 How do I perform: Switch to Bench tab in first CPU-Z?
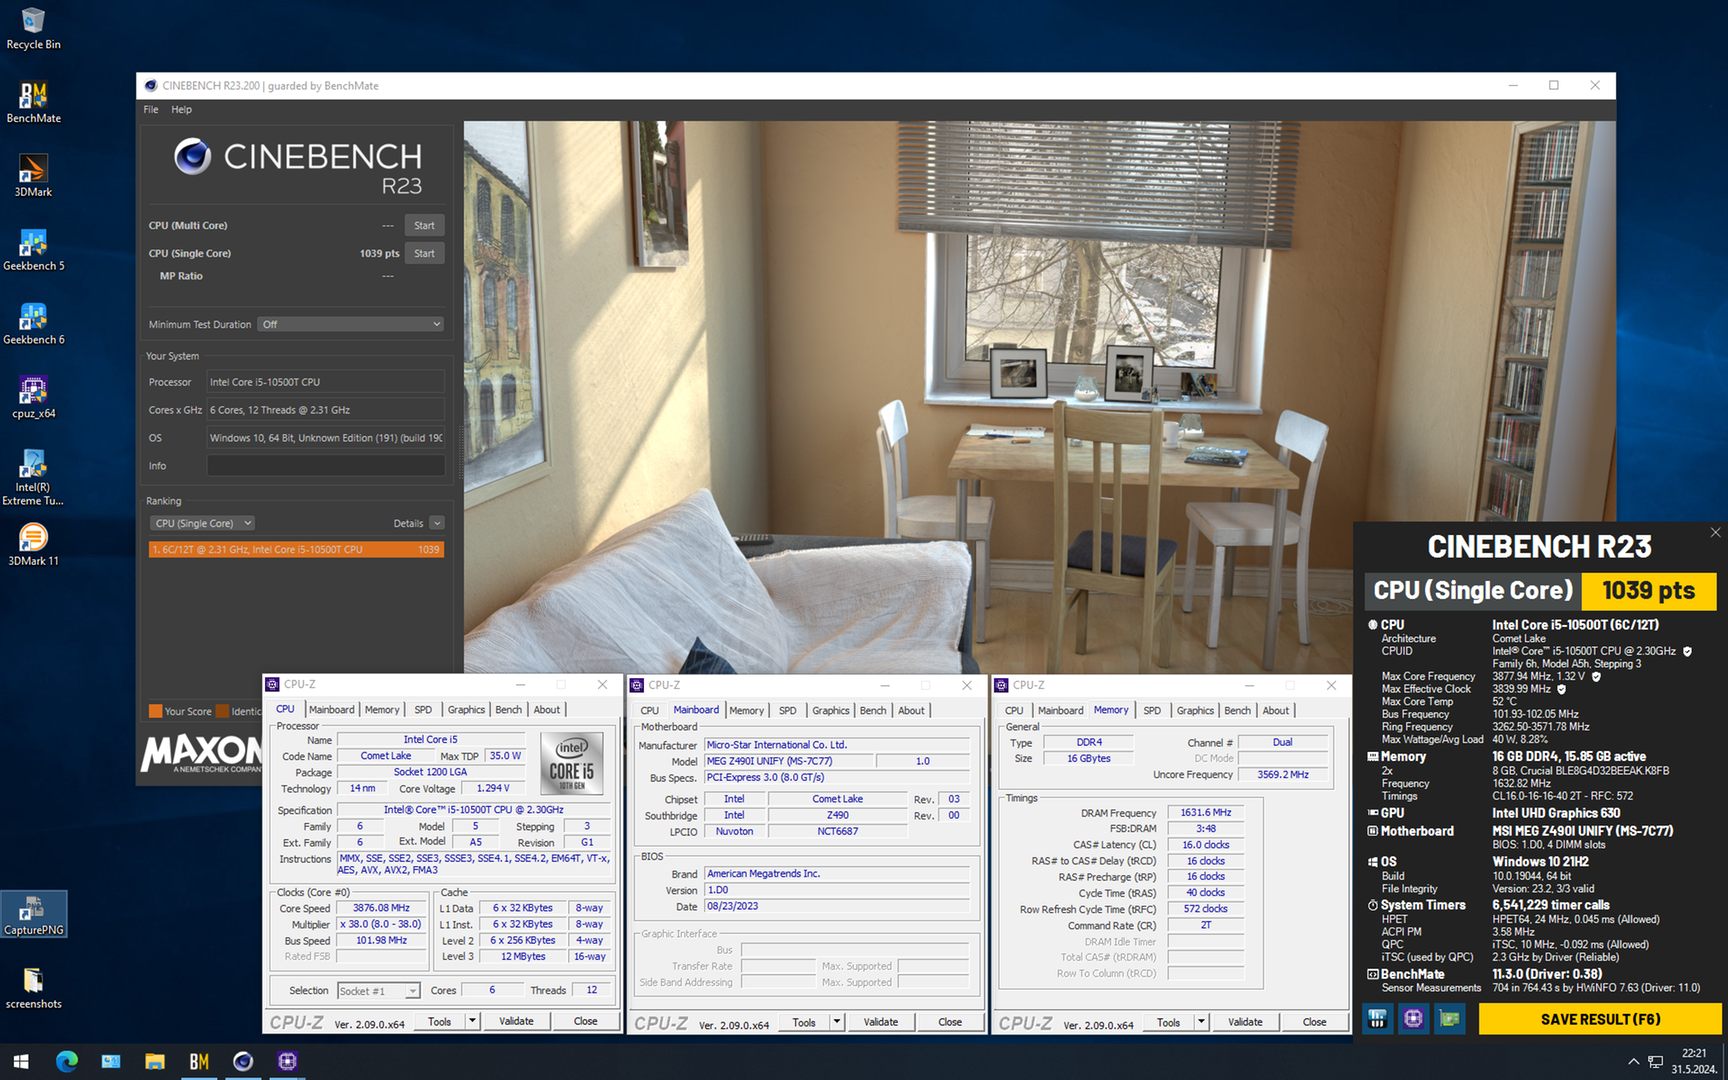tap(508, 709)
